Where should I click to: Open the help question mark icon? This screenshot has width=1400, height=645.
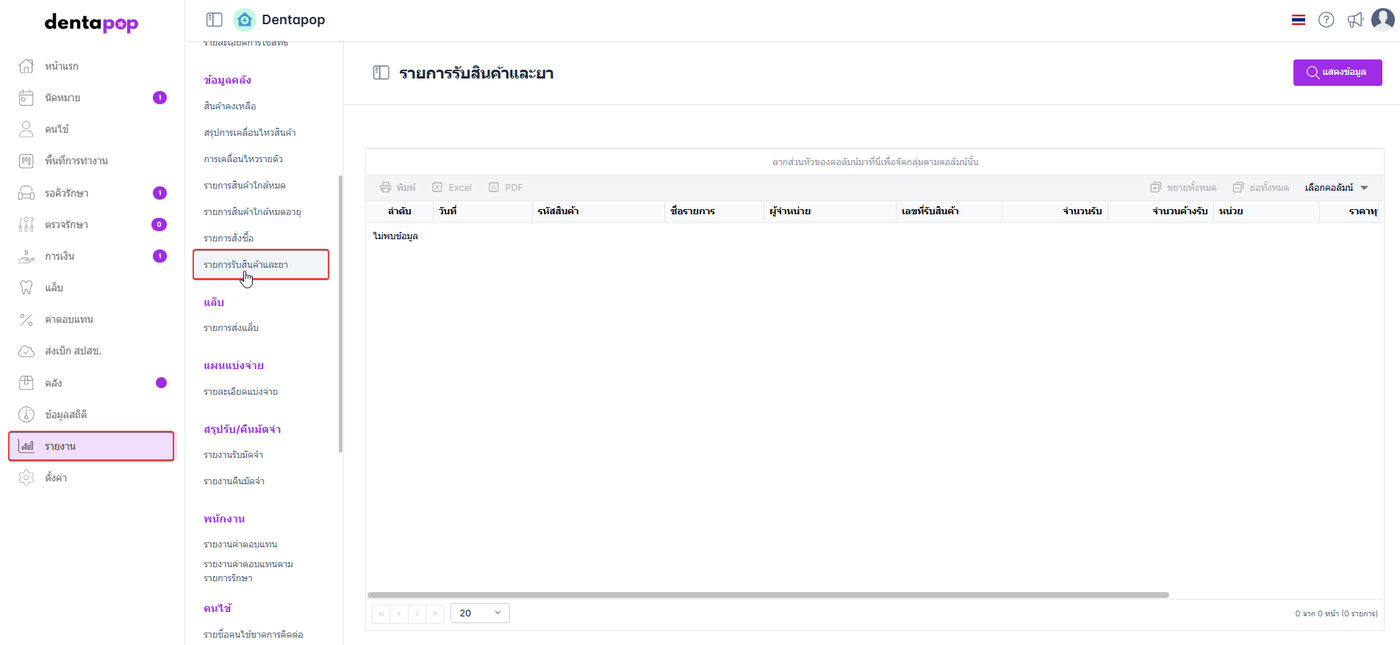(1326, 20)
